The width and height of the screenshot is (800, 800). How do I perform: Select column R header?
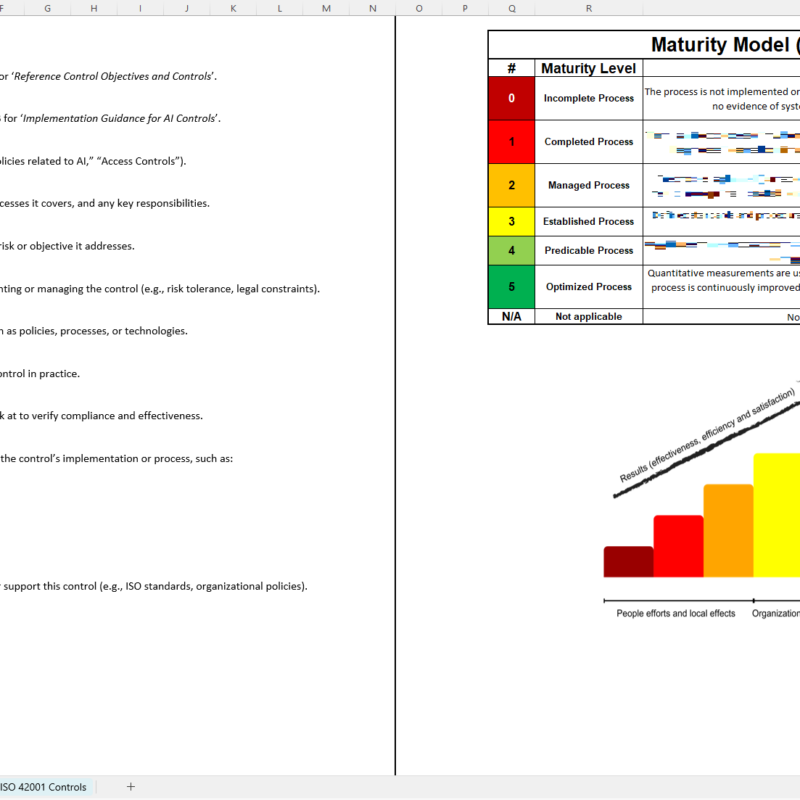point(588,8)
